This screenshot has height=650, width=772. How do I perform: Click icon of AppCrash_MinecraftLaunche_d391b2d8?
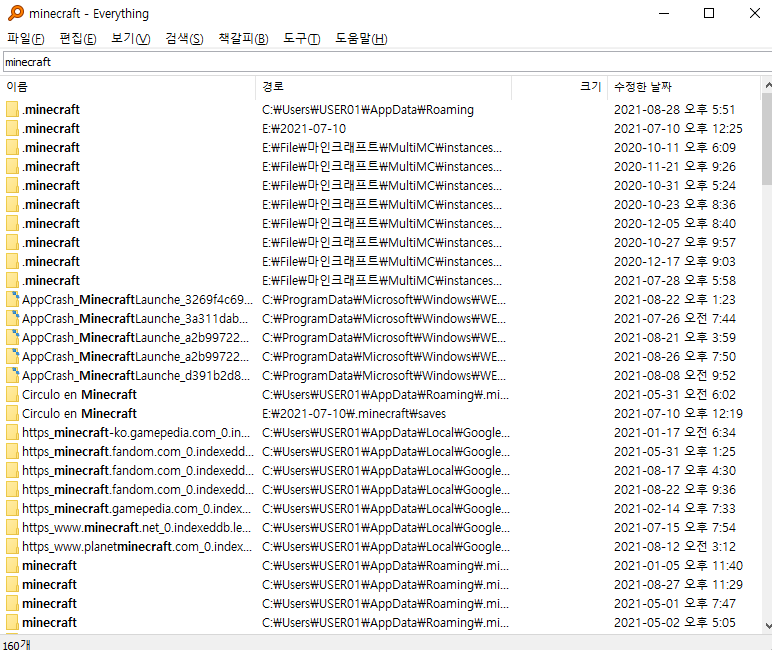click(12, 375)
